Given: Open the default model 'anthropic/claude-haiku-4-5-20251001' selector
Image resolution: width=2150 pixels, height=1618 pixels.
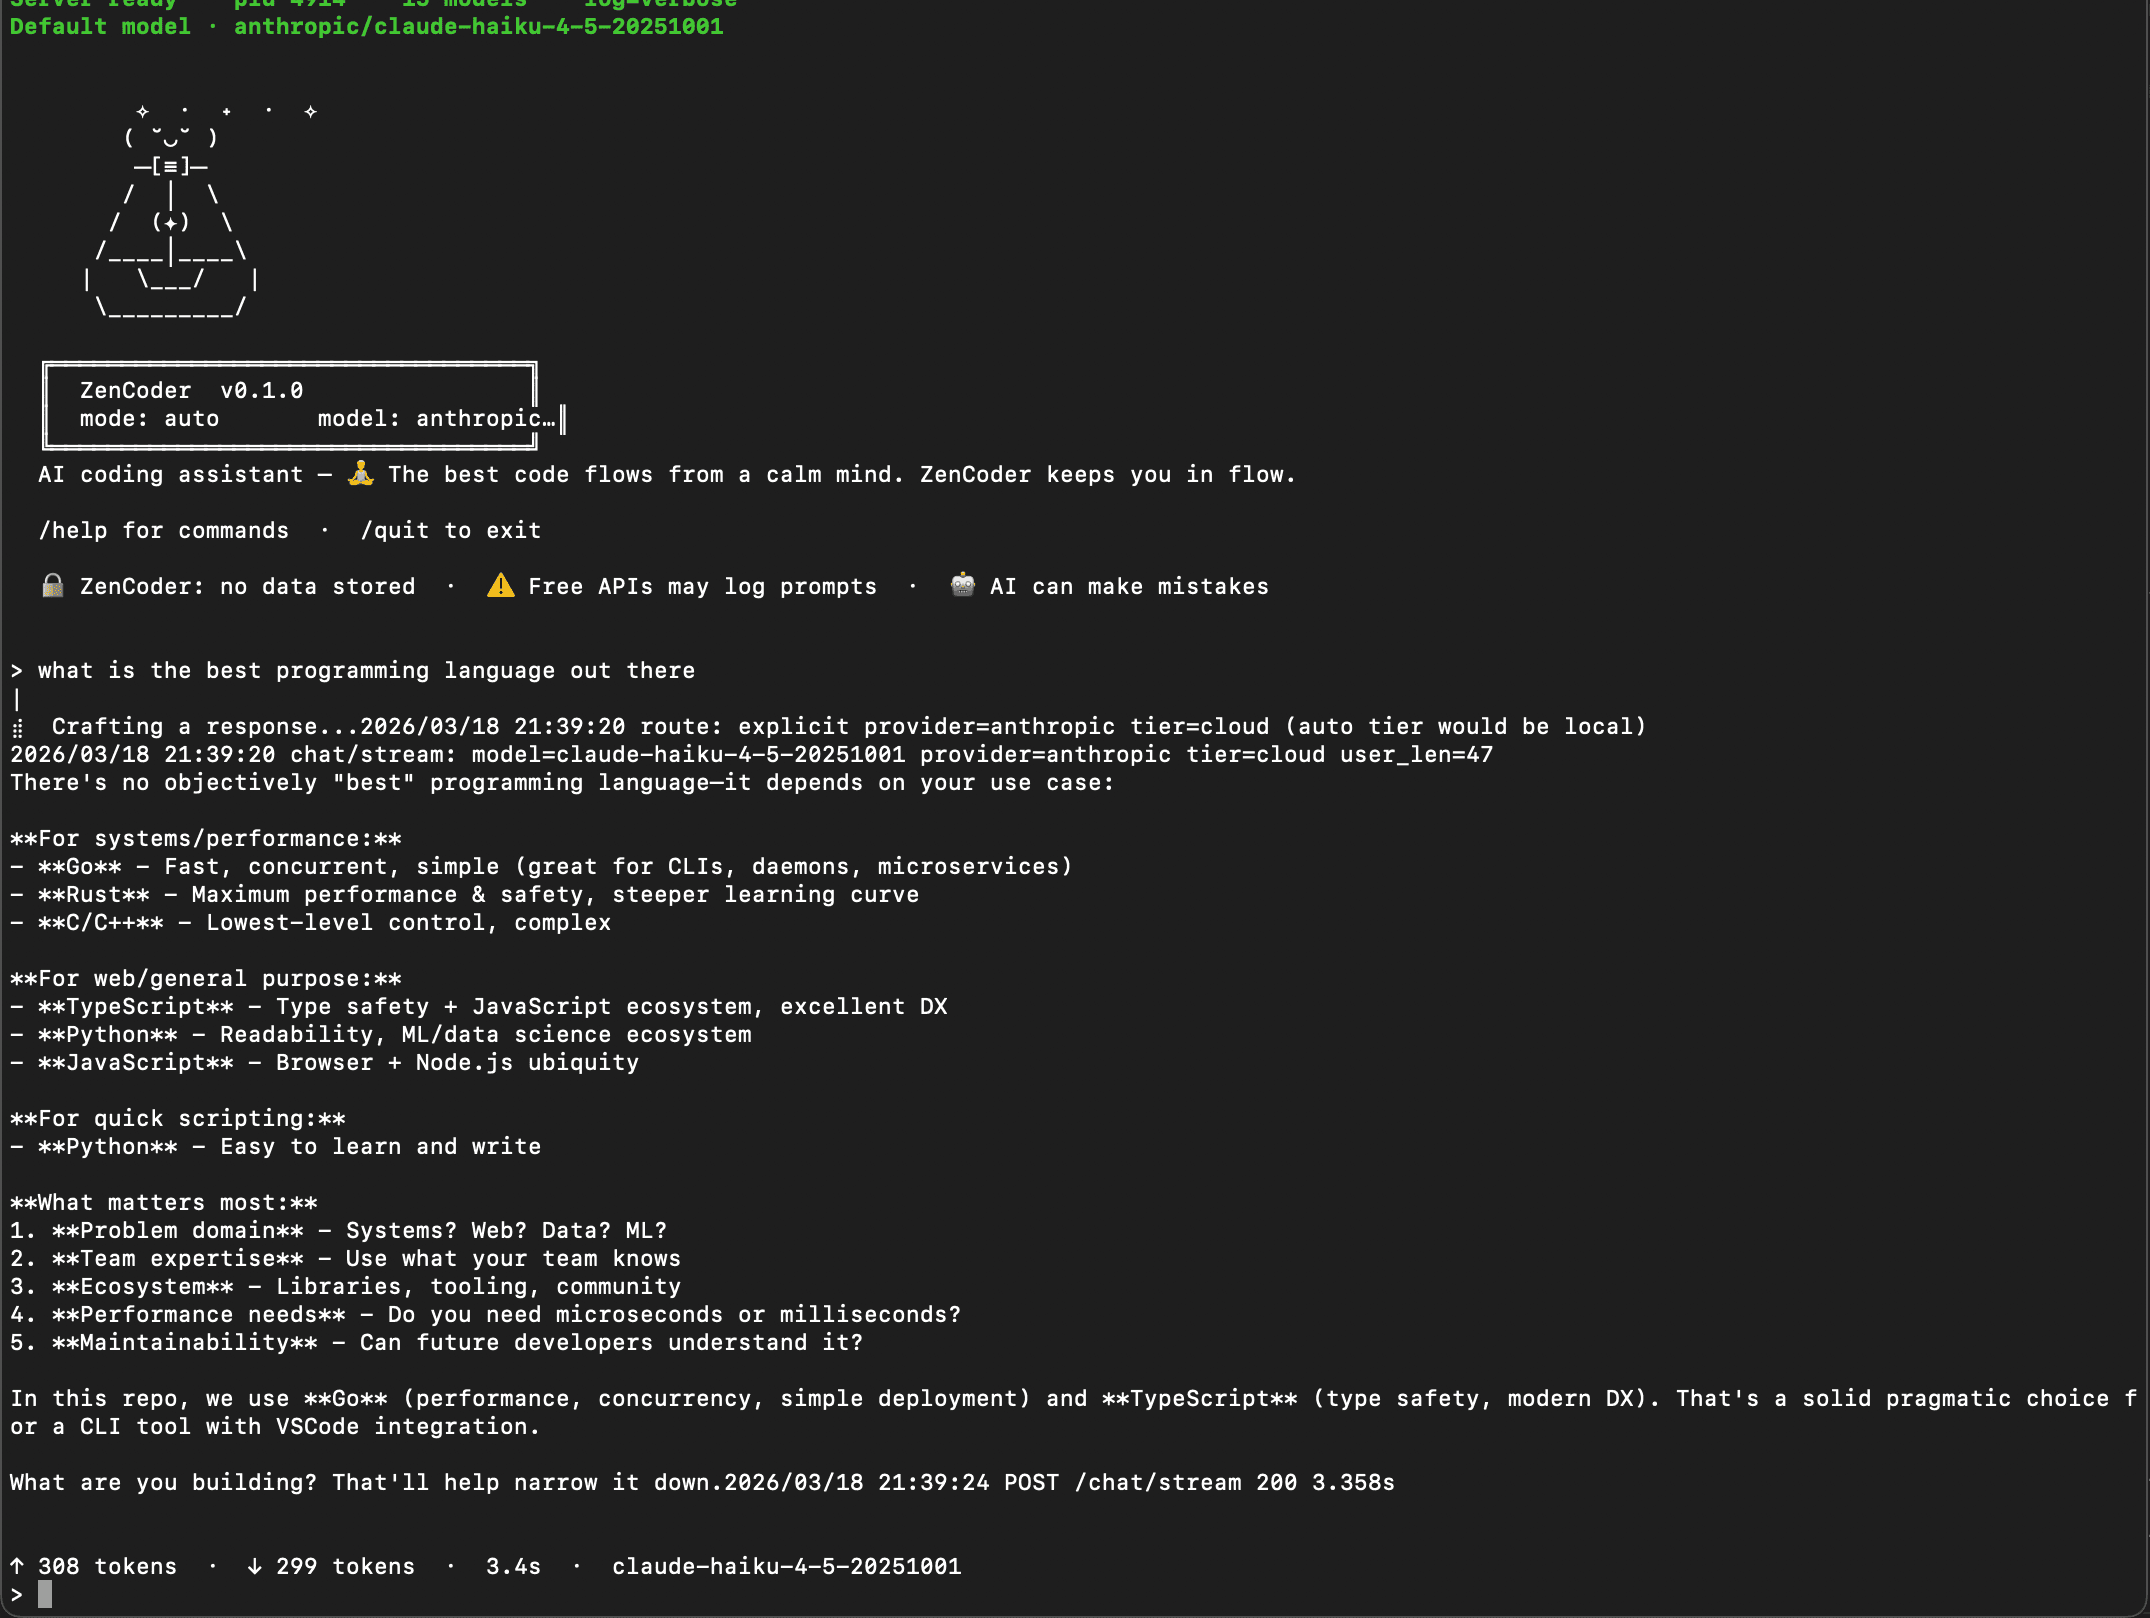Looking at the screenshot, I should 478,26.
